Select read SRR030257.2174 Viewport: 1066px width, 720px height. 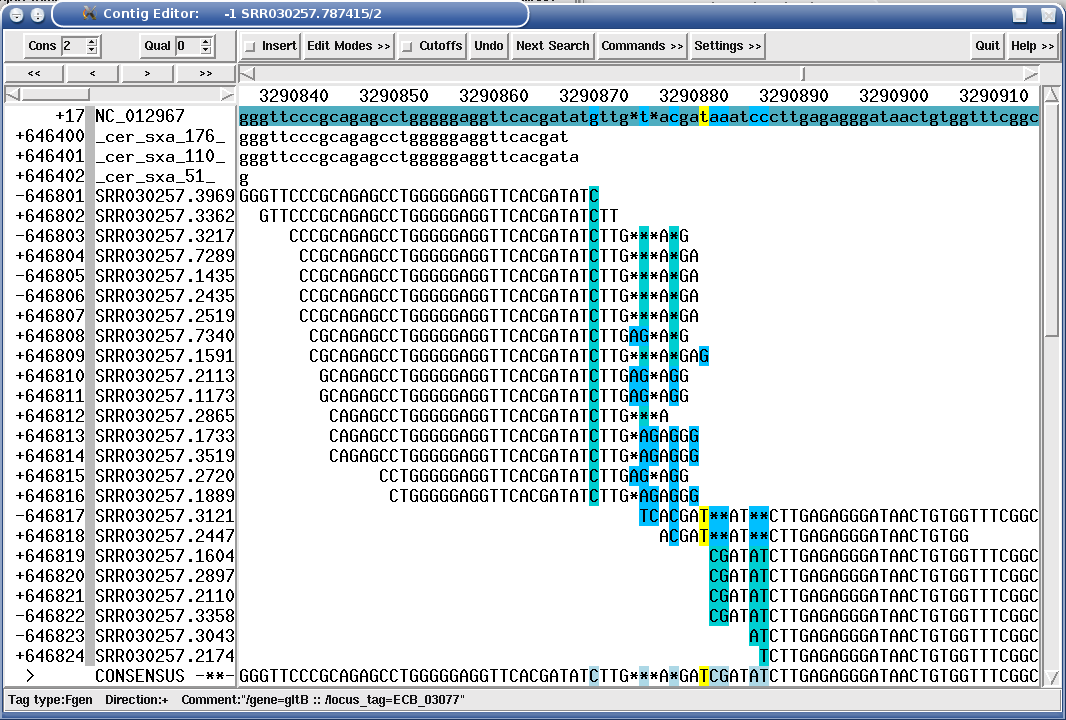pos(165,656)
